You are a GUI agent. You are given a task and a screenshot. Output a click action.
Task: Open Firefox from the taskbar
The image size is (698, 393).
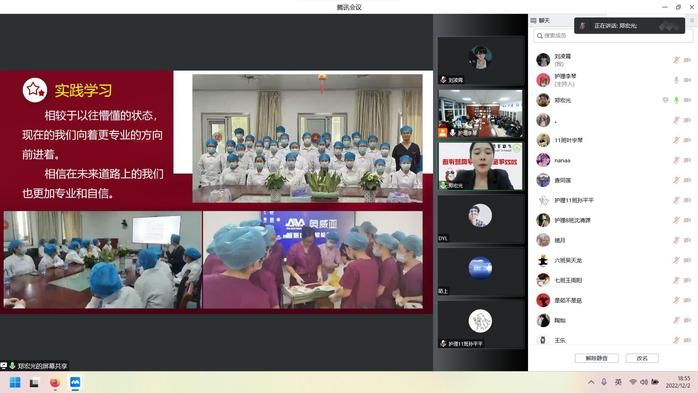click(x=55, y=382)
